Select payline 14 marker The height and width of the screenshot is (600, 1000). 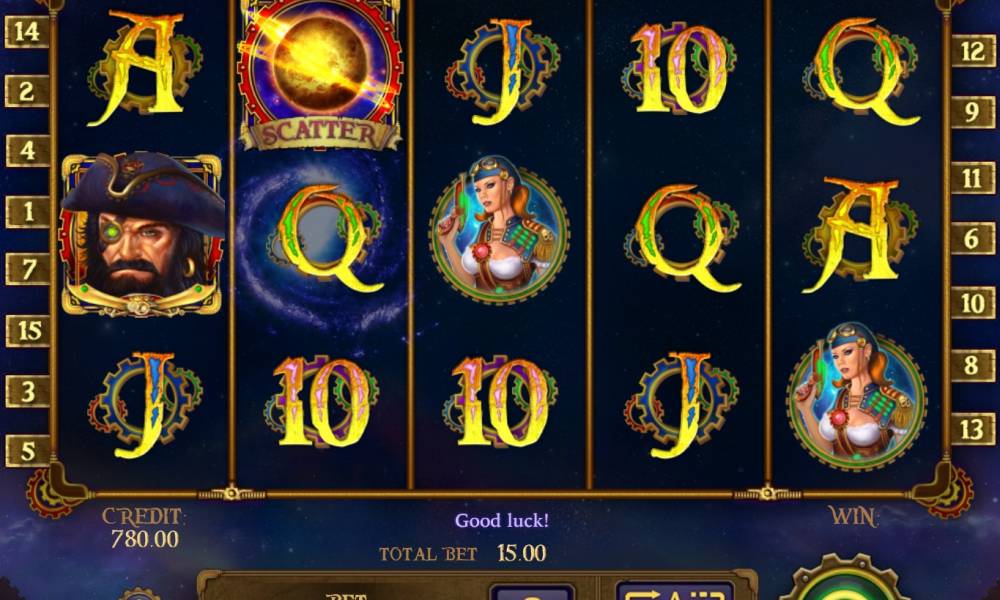click(27, 31)
